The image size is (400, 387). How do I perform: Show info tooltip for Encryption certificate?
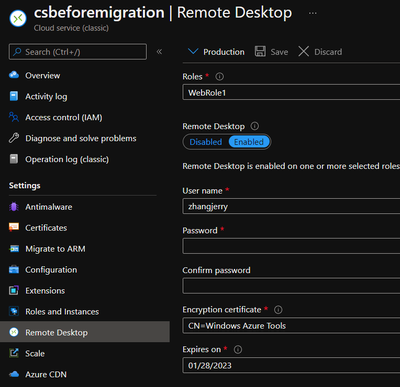(x=278, y=310)
